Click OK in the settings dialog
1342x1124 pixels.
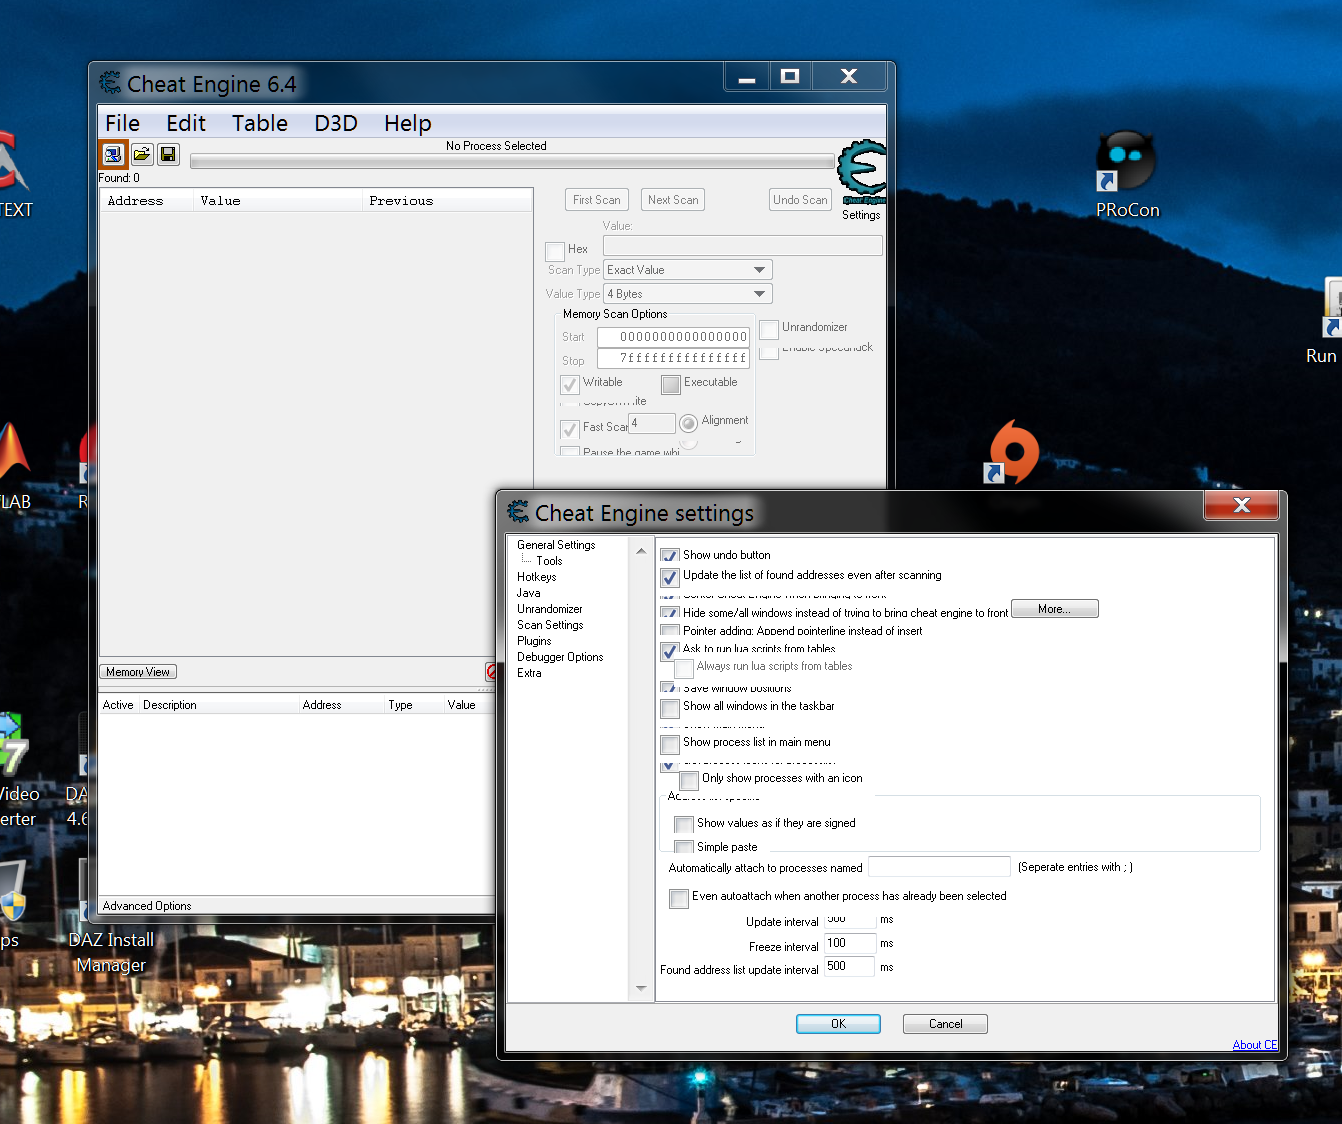click(838, 1024)
